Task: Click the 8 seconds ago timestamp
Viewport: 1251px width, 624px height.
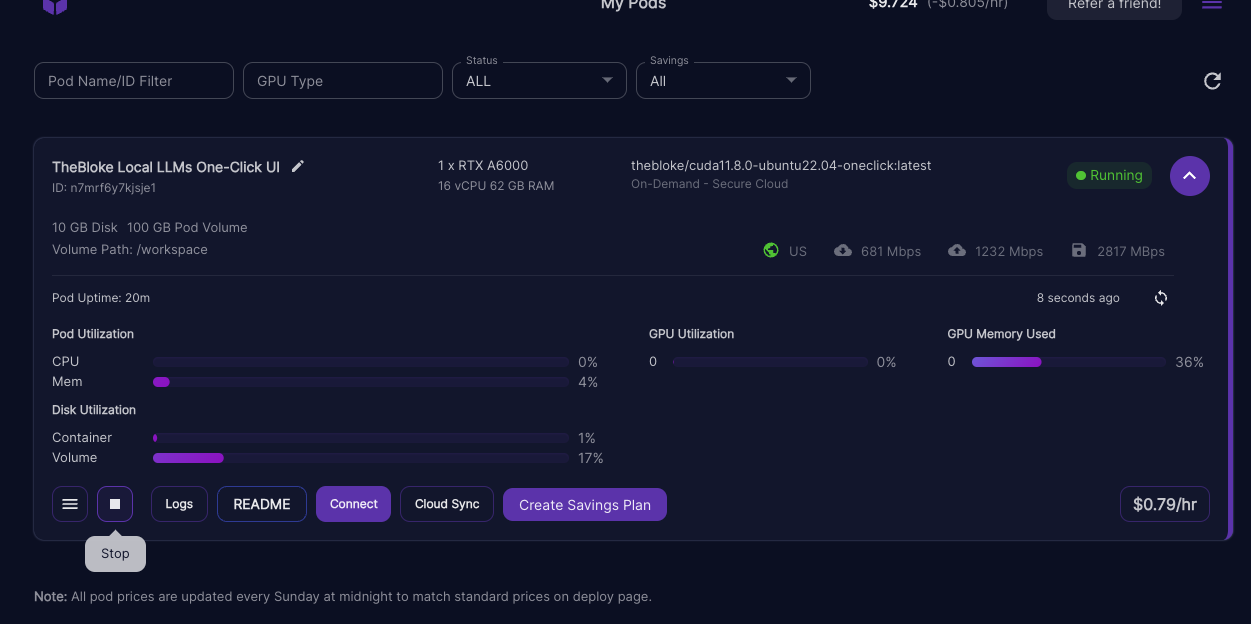Action: coord(1078,298)
